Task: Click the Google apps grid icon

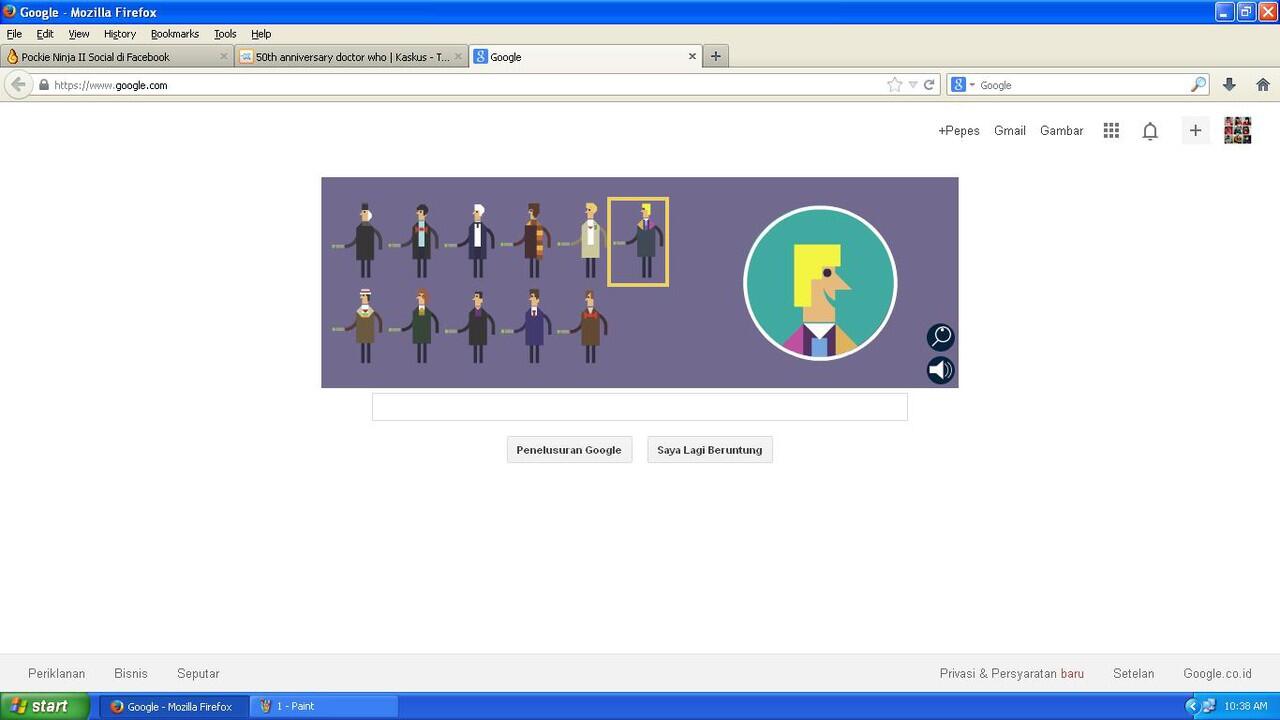Action: click(x=1111, y=131)
